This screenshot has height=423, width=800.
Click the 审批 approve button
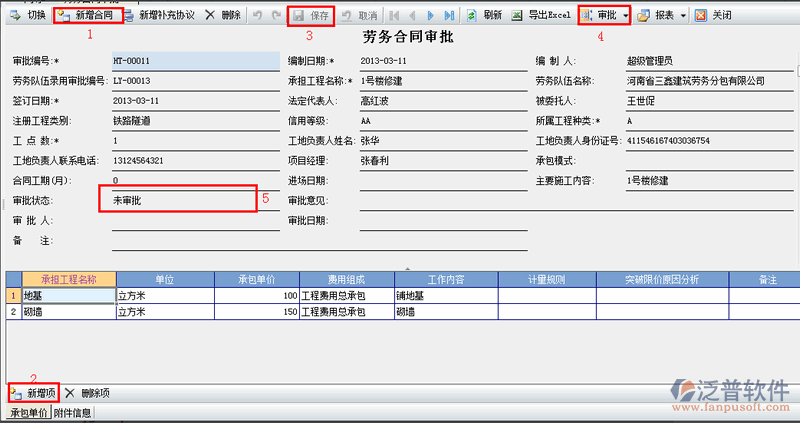click(x=601, y=16)
